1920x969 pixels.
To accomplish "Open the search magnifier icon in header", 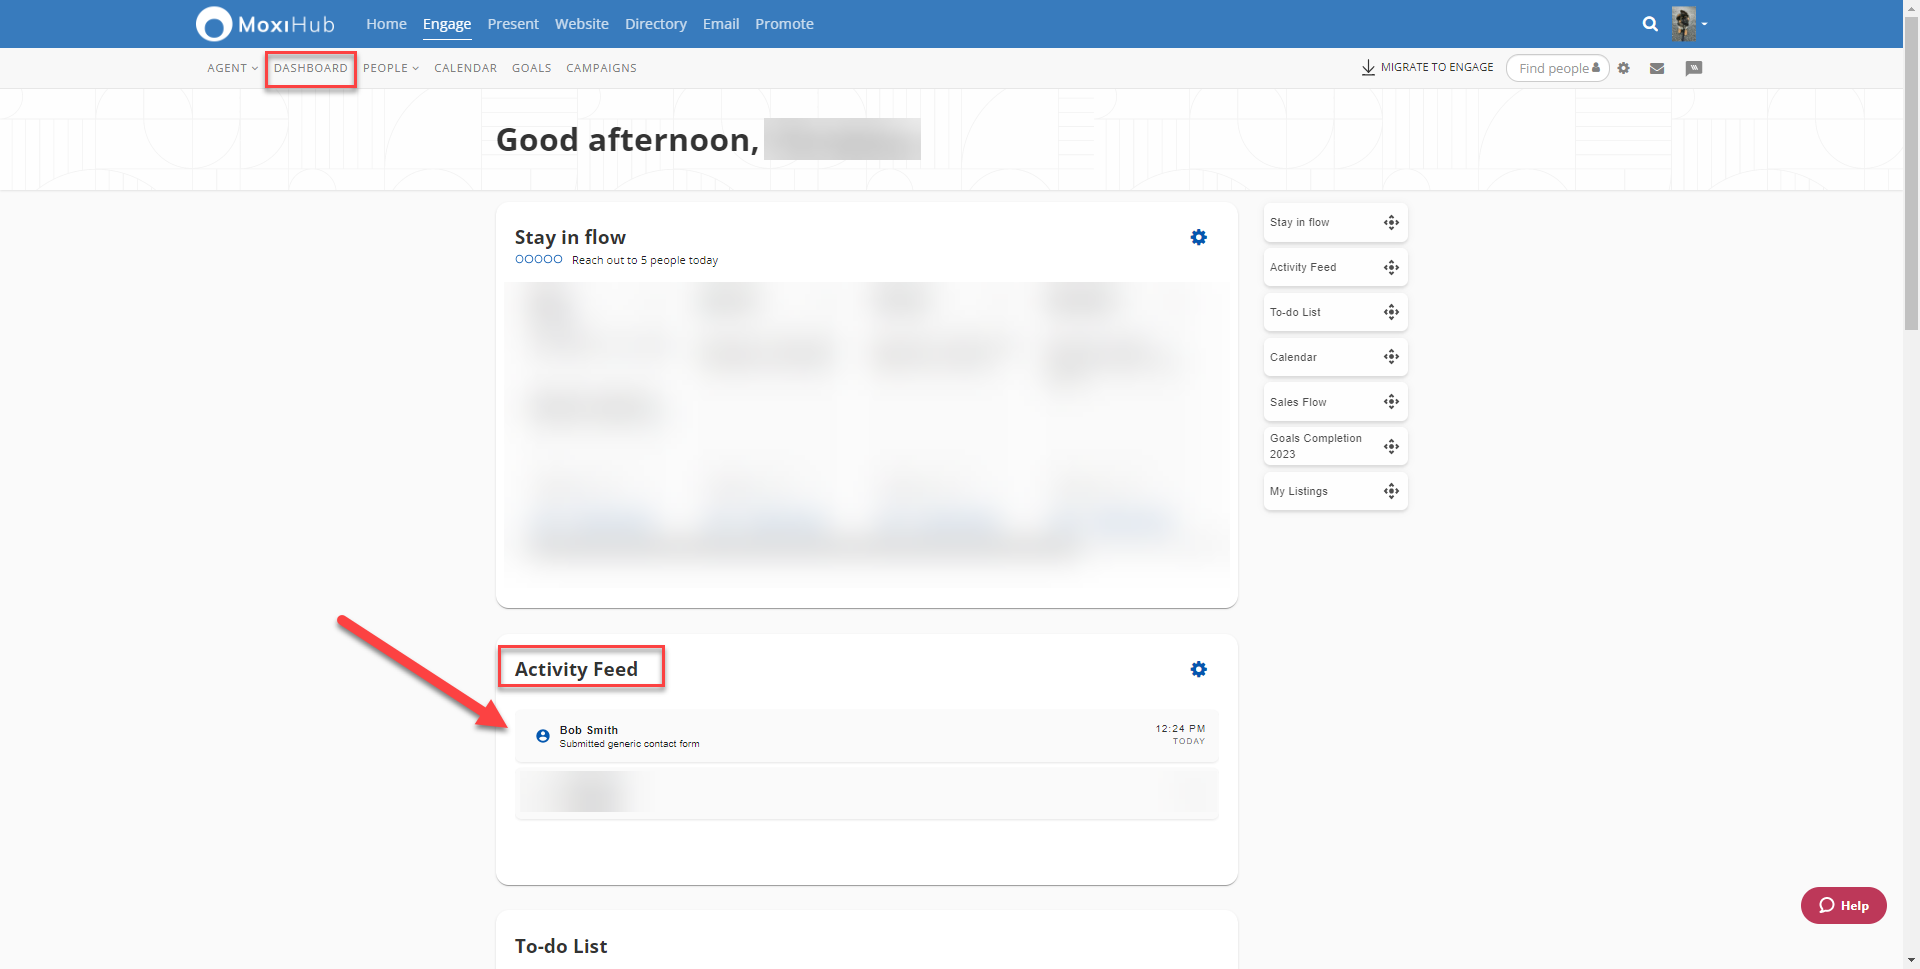I will [1650, 24].
